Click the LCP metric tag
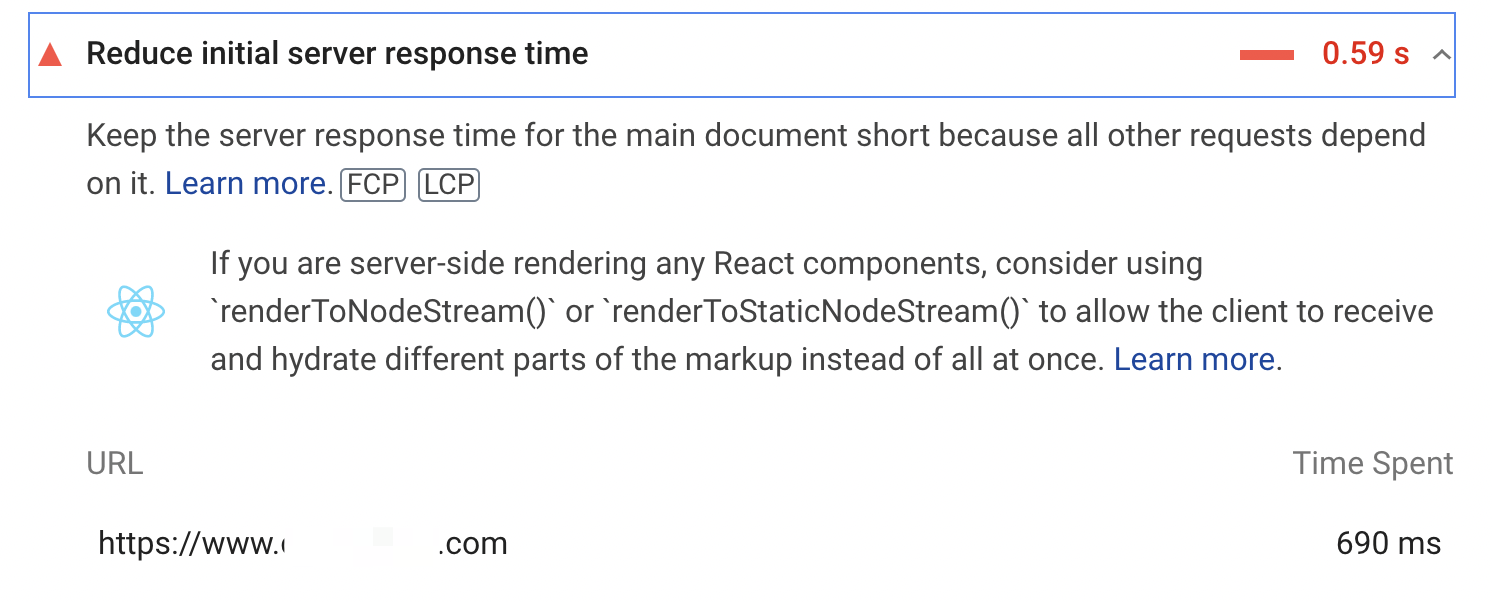The image size is (1492, 602). (449, 185)
